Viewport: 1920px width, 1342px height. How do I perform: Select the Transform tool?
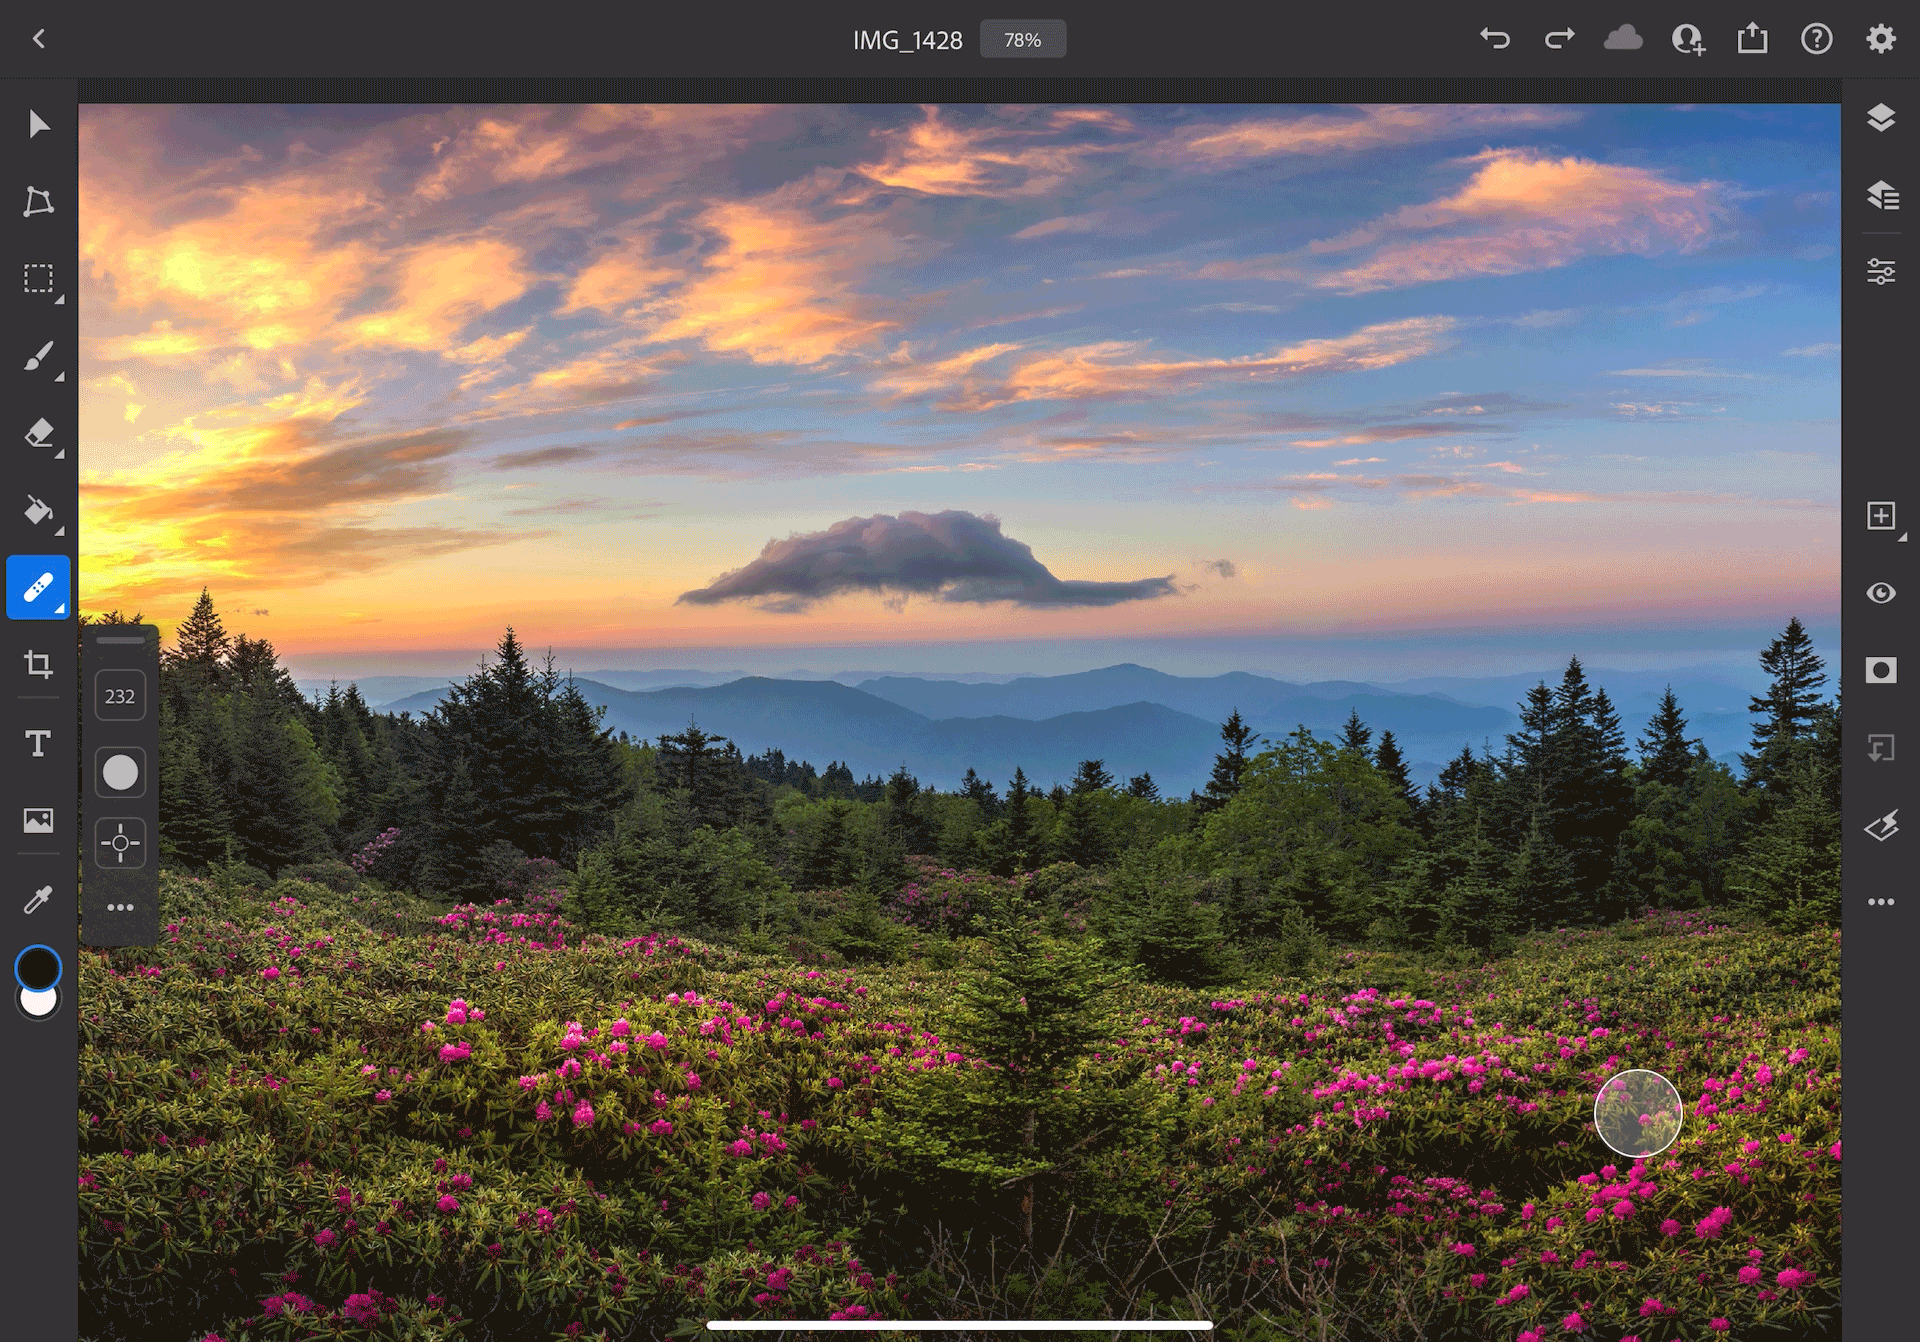click(38, 201)
